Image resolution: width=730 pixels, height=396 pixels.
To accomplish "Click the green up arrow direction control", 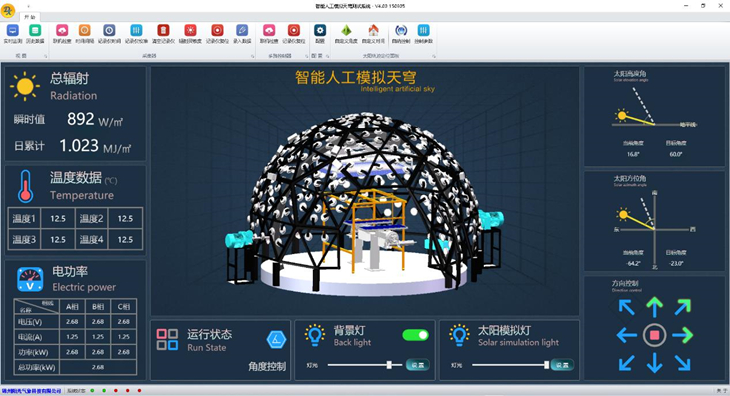I will coord(655,307).
